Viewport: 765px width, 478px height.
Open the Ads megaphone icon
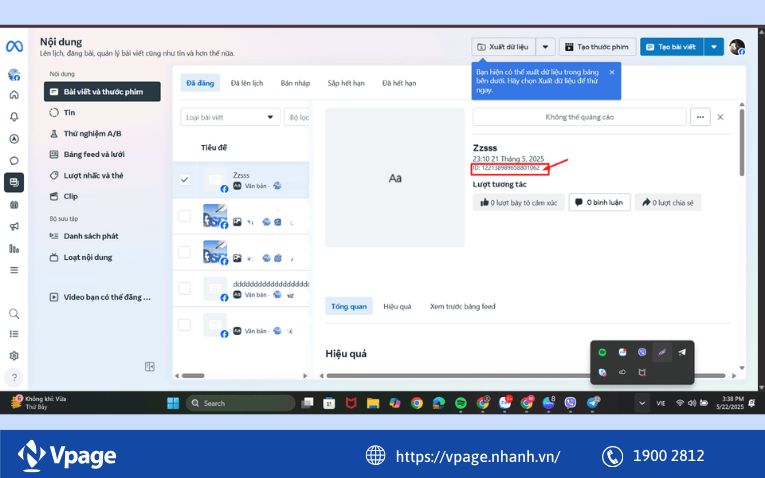click(x=14, y=226)
